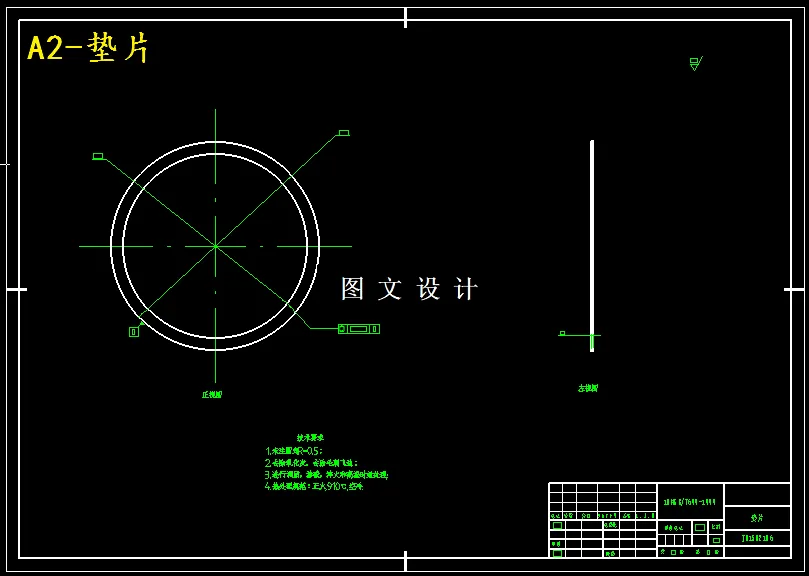
Task: Select note line 1 containing "R-0.5"
Action: tap(294, 451)
